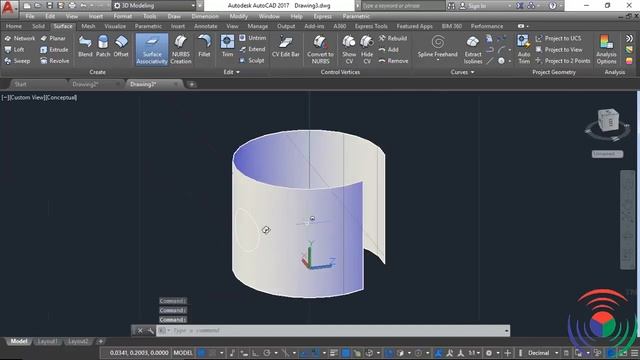The image size is (640, 360).
Task: Activate the Patch surface tool
Action: click(x=103, y=46)
